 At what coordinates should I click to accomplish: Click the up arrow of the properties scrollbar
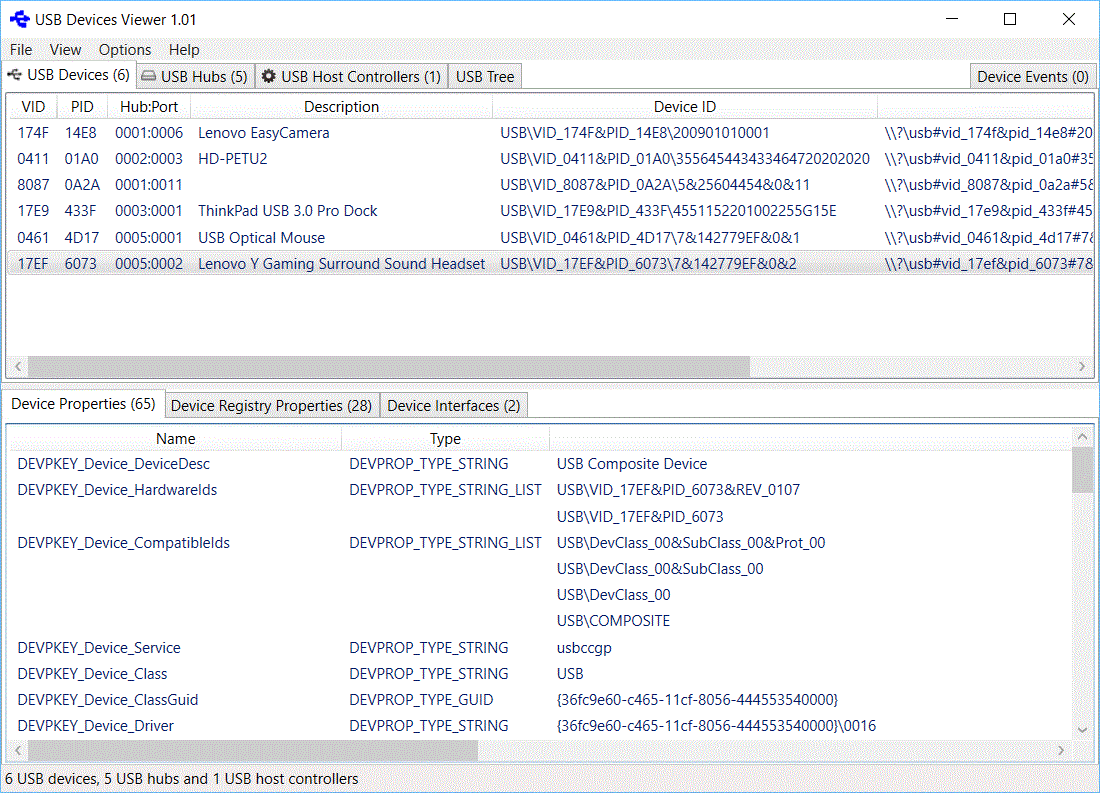coord(1083,435)
